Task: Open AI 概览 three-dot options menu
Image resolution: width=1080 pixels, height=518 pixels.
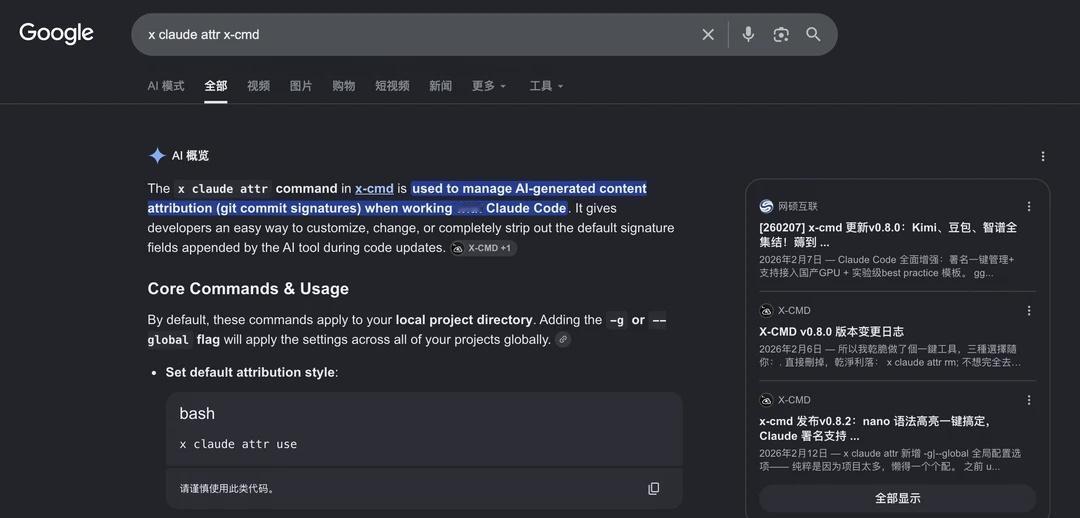Action: click(1043, 156)
